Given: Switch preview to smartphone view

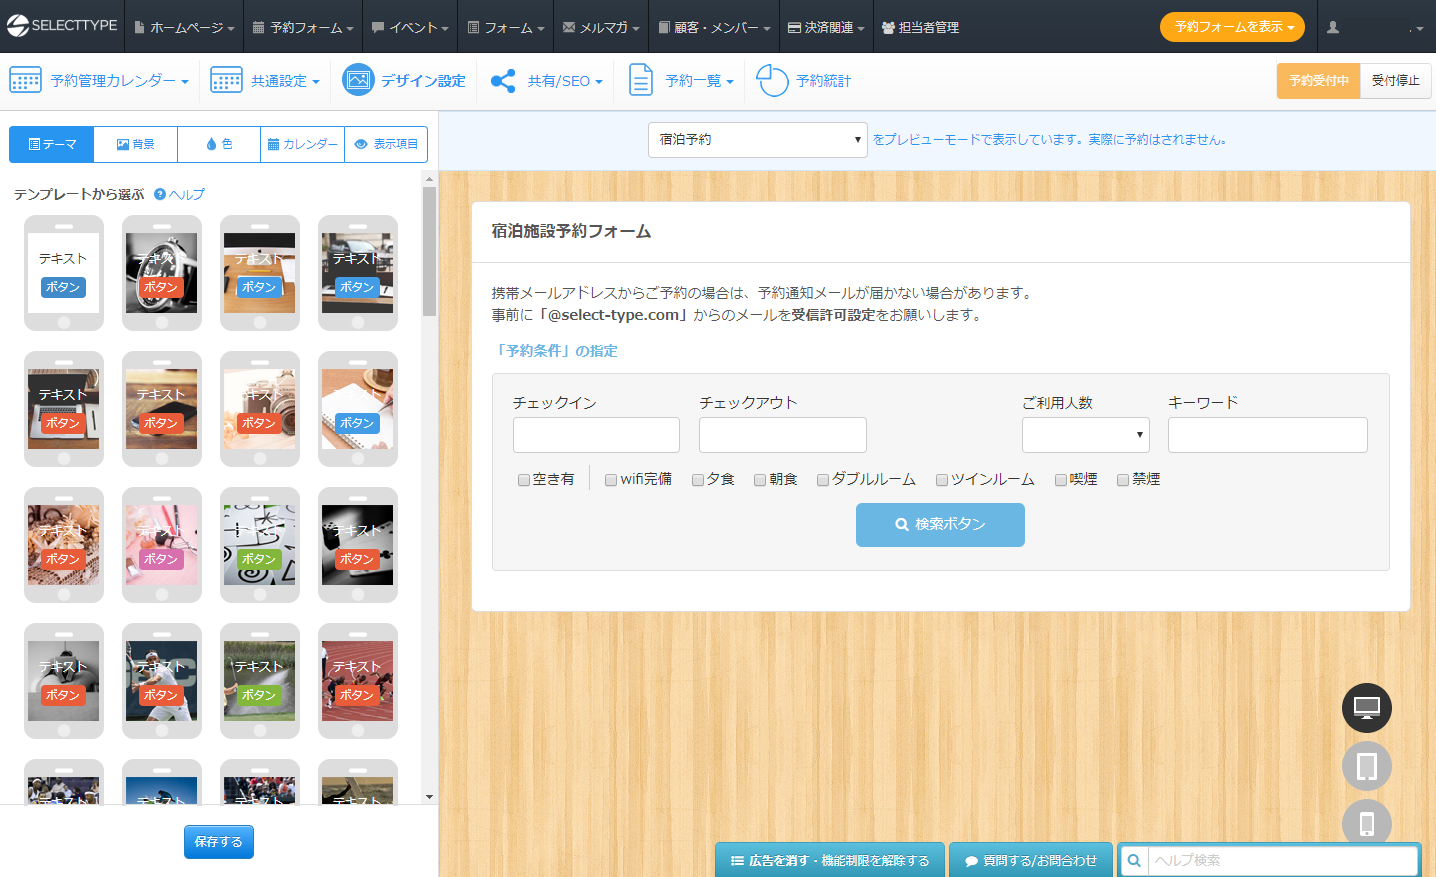Looking at the screenshot, I should [x=1366, y=824].
